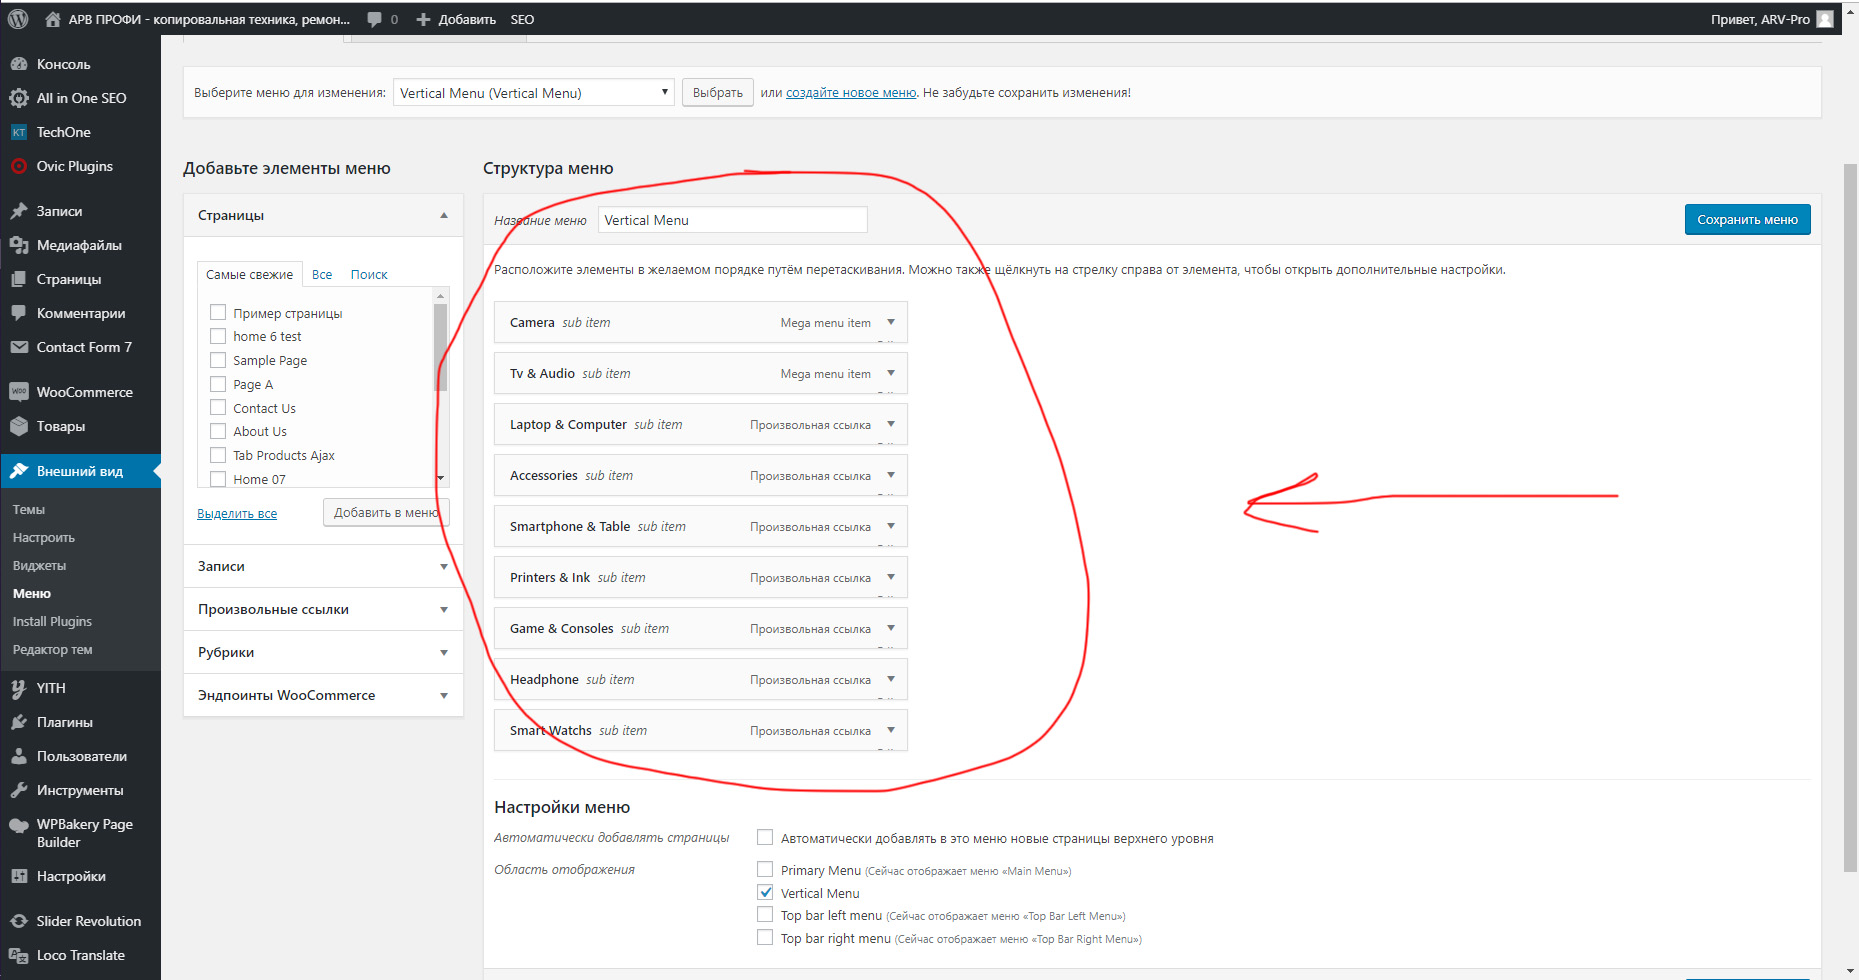Check the Top bar left menu checkbox
Image resolution: width=1859 pixels, height=980 pixels.
(x=765, y=915)
